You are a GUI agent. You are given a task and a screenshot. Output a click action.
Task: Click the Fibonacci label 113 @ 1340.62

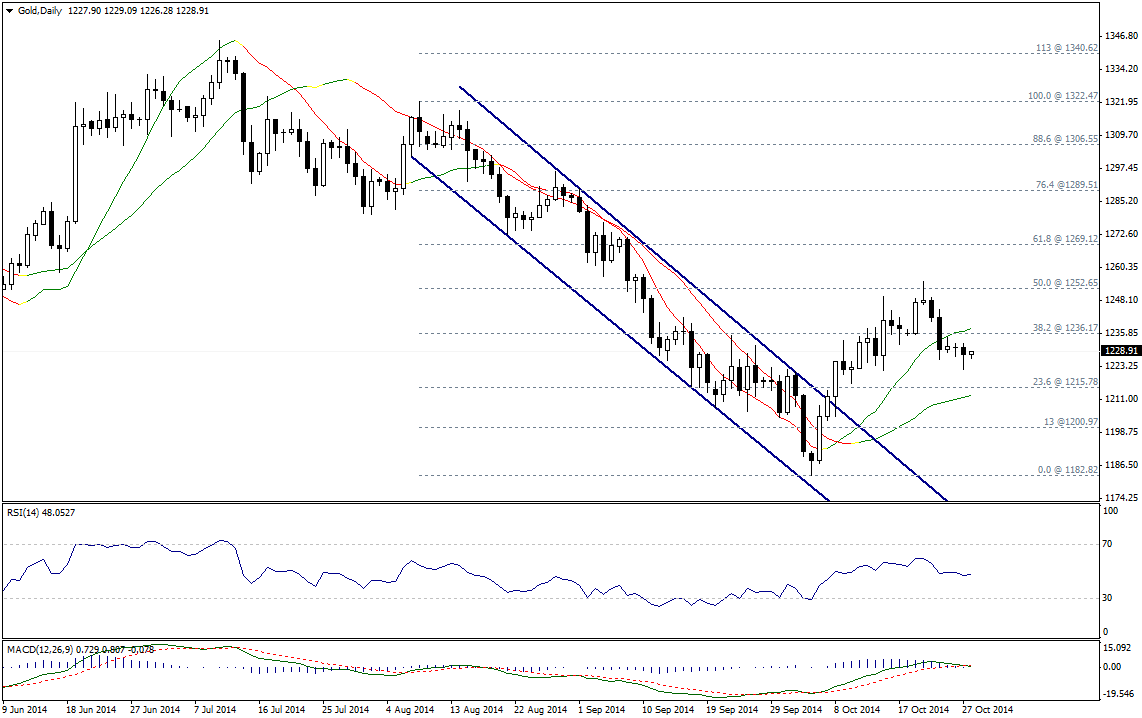(x=1066, y=47)
